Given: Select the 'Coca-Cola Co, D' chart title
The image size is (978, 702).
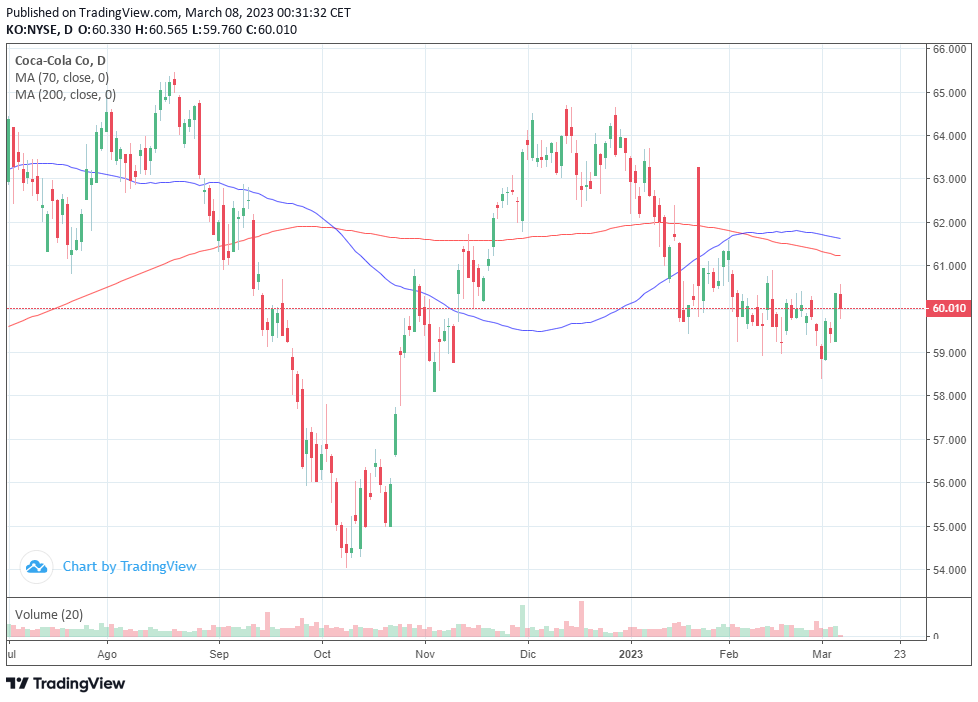Looking at the screenshot, I should click(60, 61).
